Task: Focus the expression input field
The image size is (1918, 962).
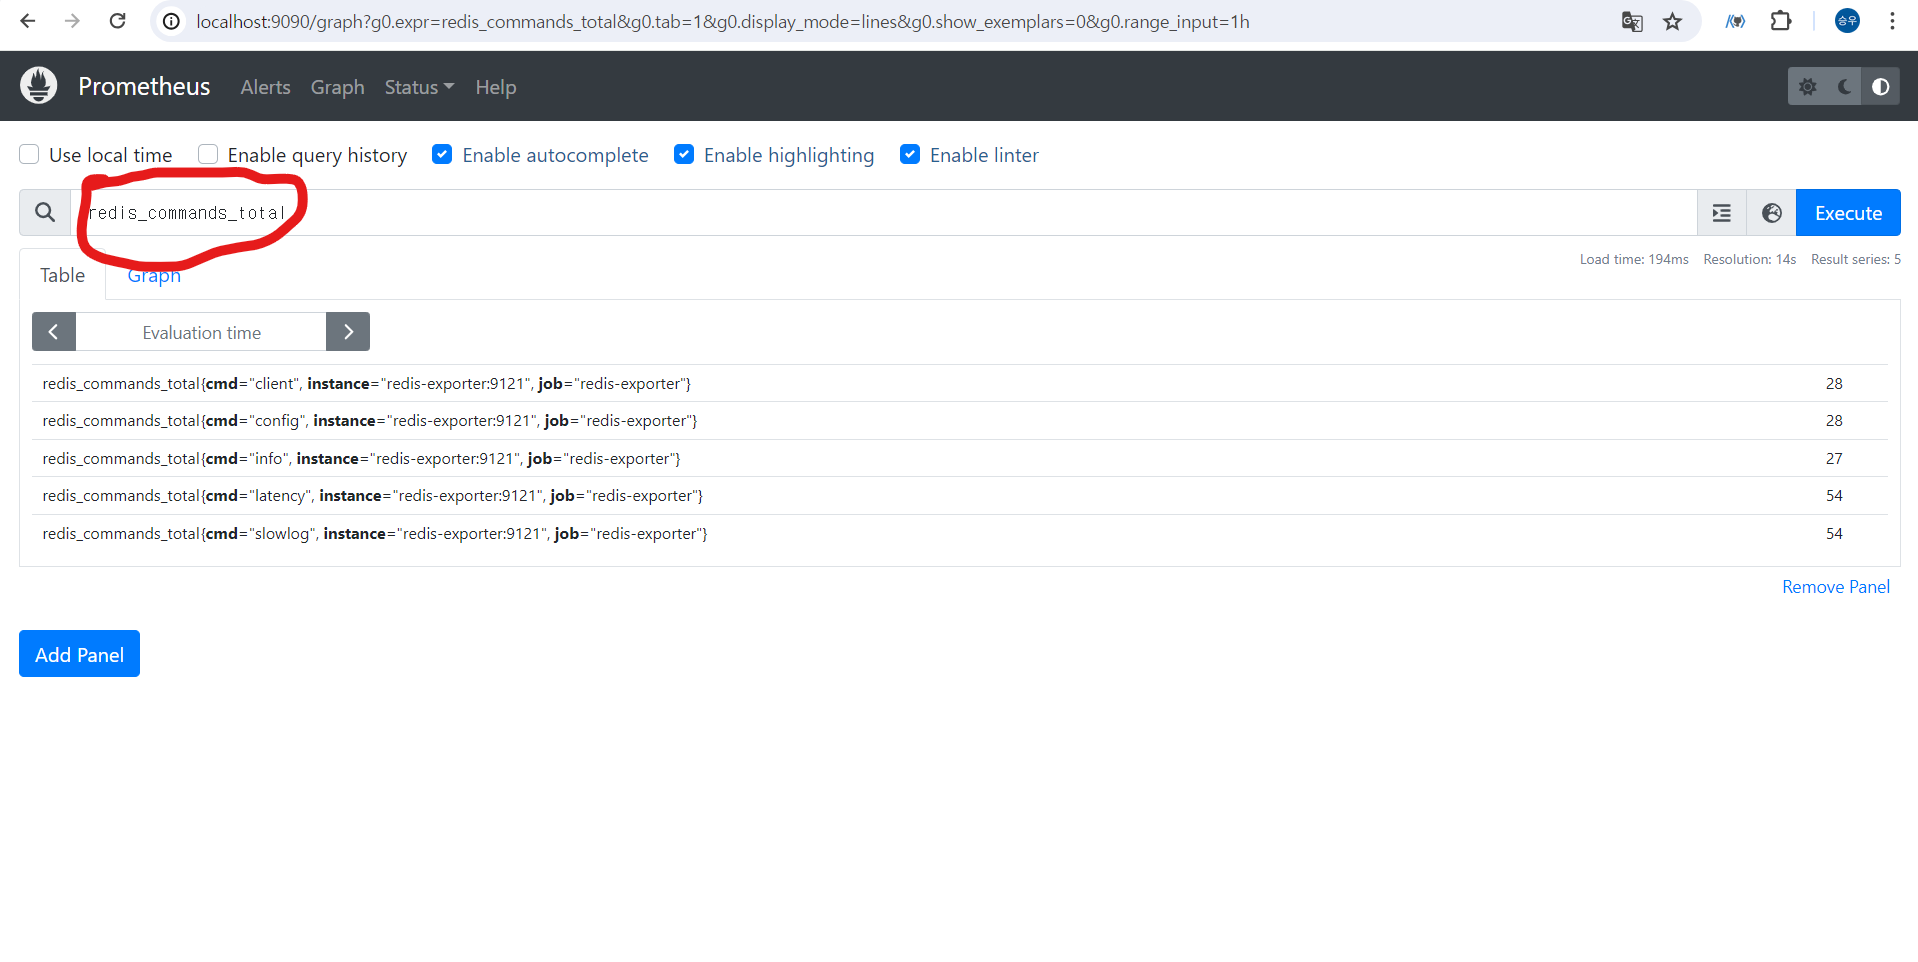Action: [884, 213]
